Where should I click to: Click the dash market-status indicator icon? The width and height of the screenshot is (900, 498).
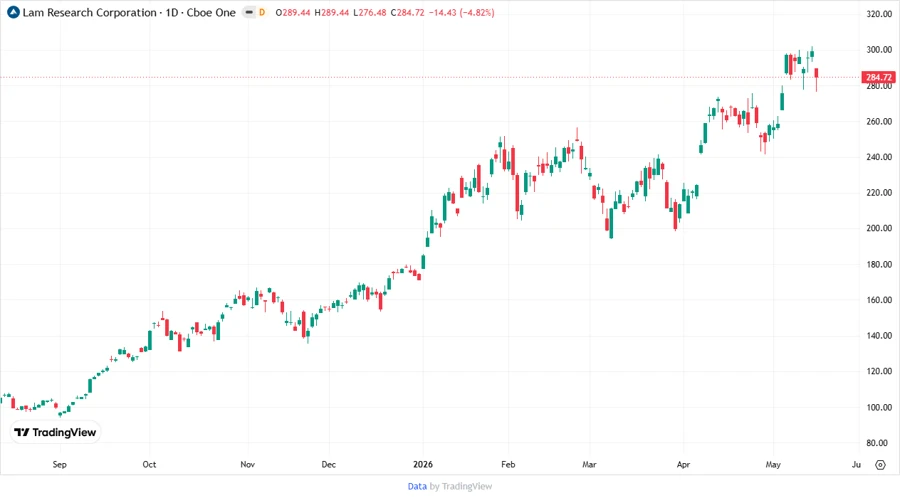249,12
